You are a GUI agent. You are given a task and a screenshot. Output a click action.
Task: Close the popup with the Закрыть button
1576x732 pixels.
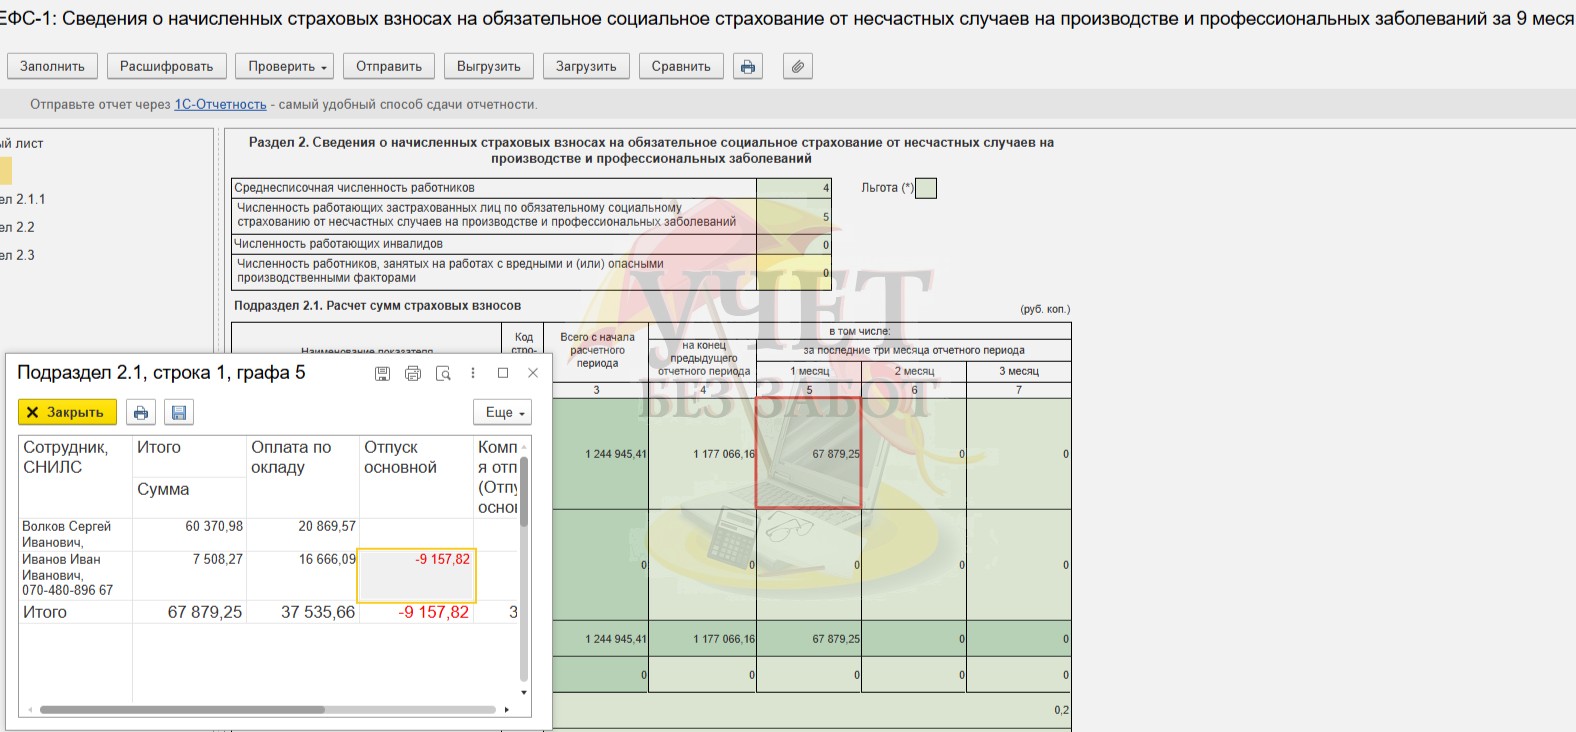[x=67, y=412]
